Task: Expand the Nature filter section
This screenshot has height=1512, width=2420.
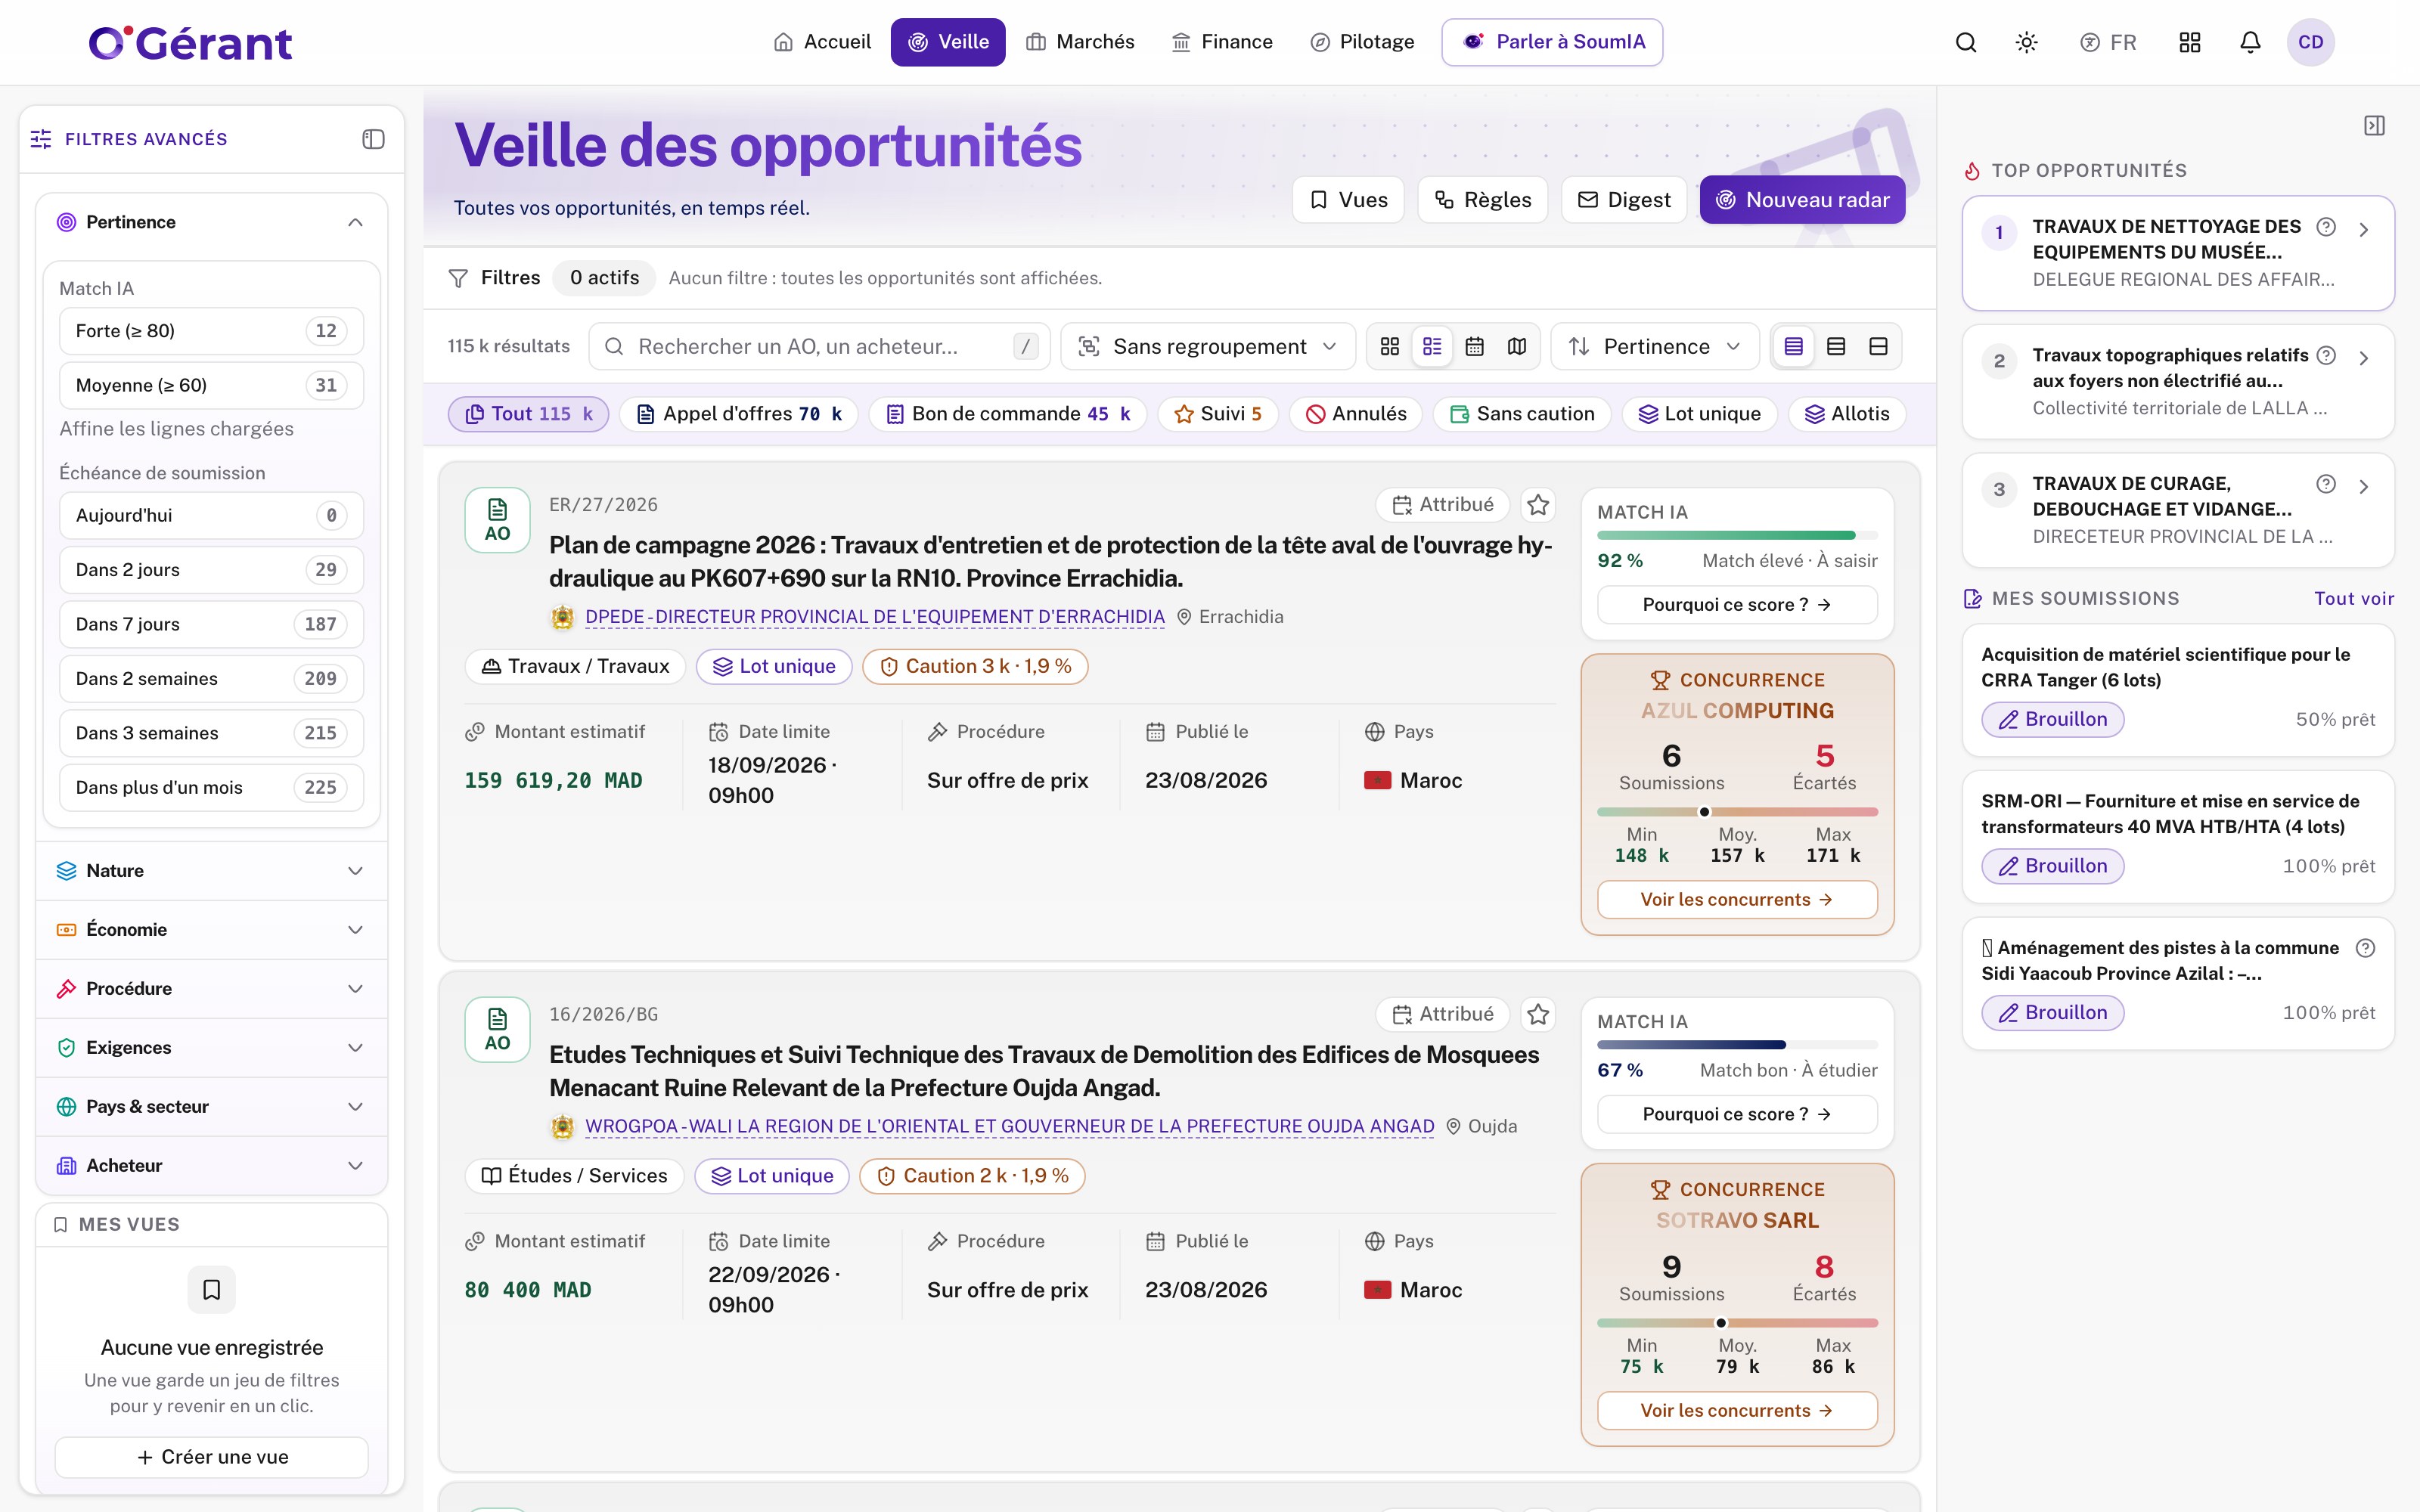Action: (x=211, y=871)
